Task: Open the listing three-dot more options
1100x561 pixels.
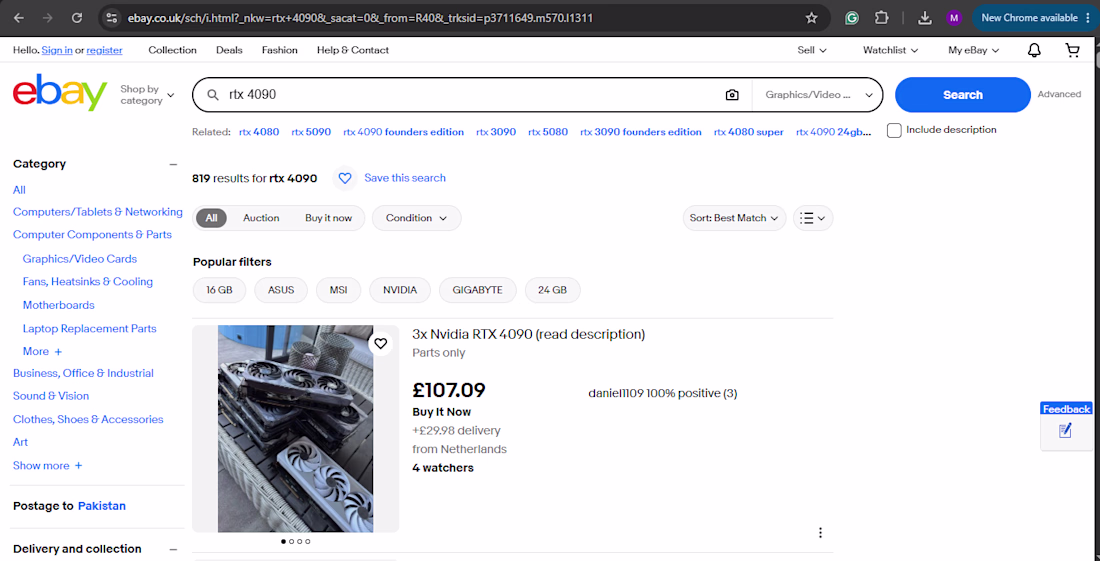Action: (820, 533)
